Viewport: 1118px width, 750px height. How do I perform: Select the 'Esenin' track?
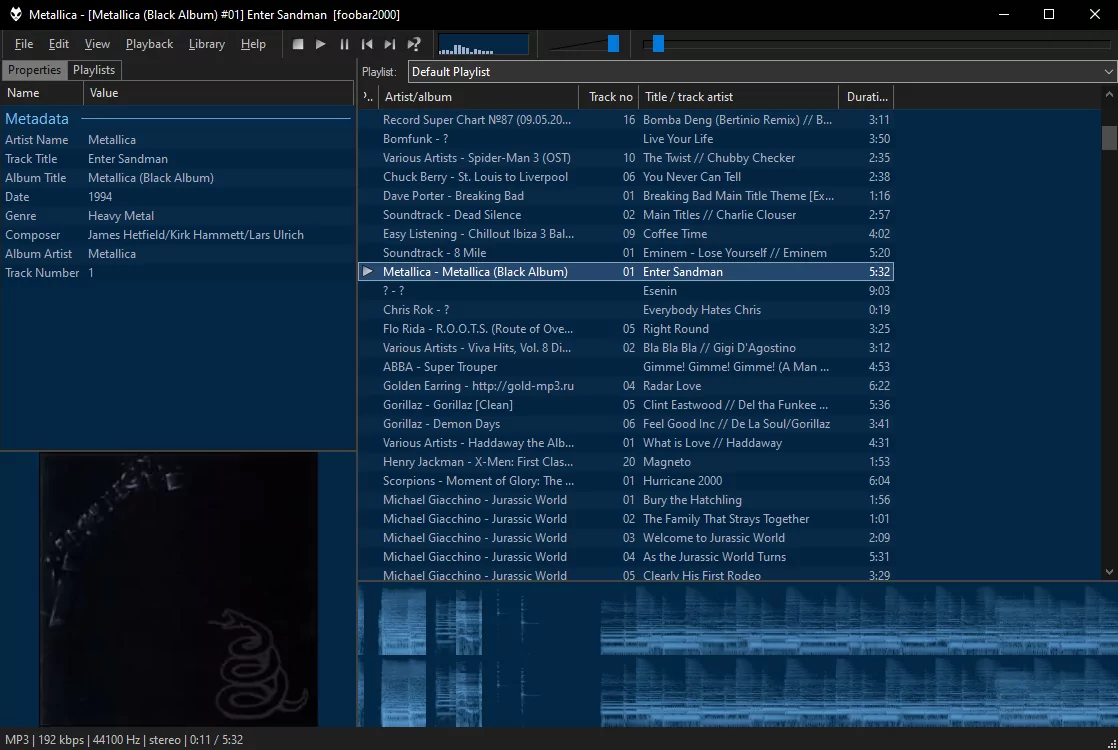pos(626,291)
